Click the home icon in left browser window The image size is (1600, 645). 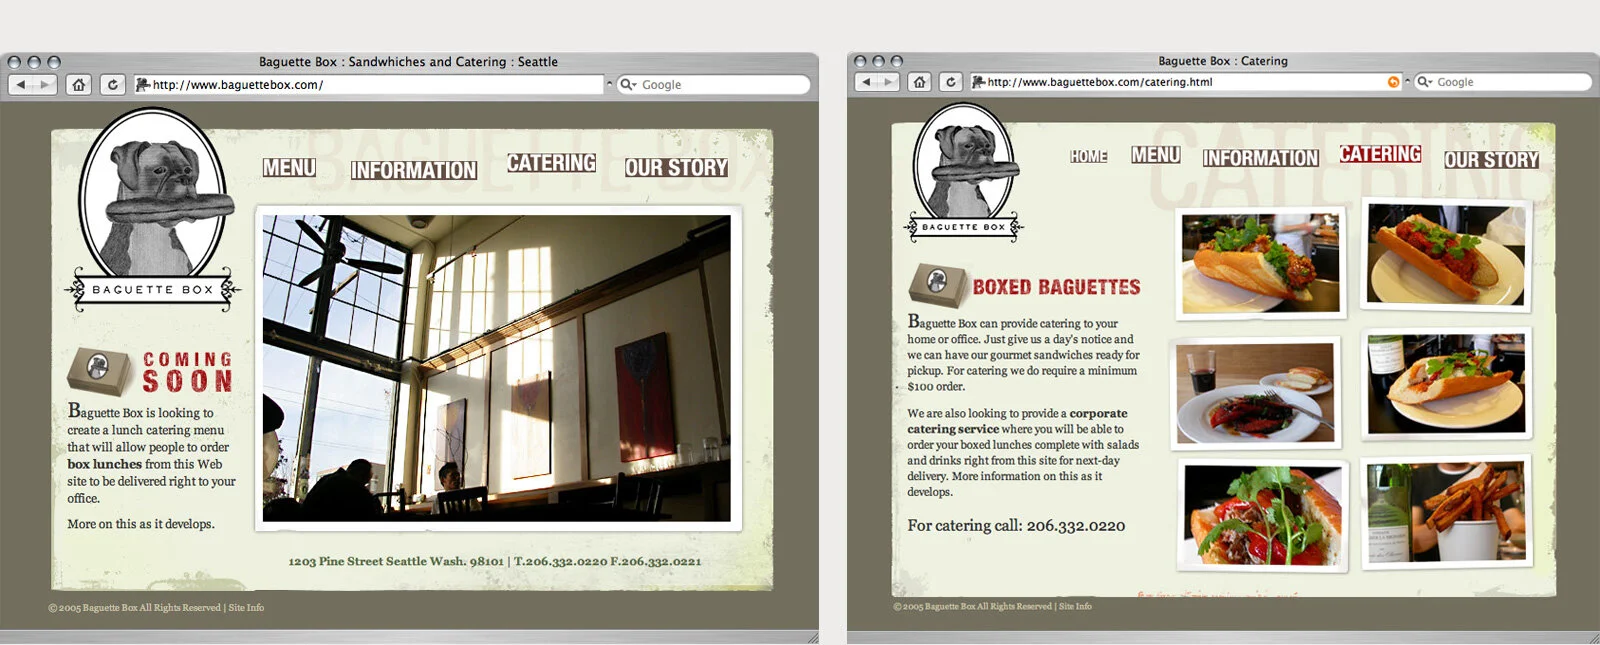click(x=79, y=85)
